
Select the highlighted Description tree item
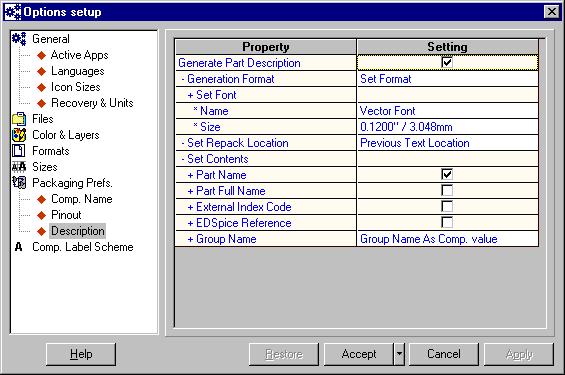[77, 231]
